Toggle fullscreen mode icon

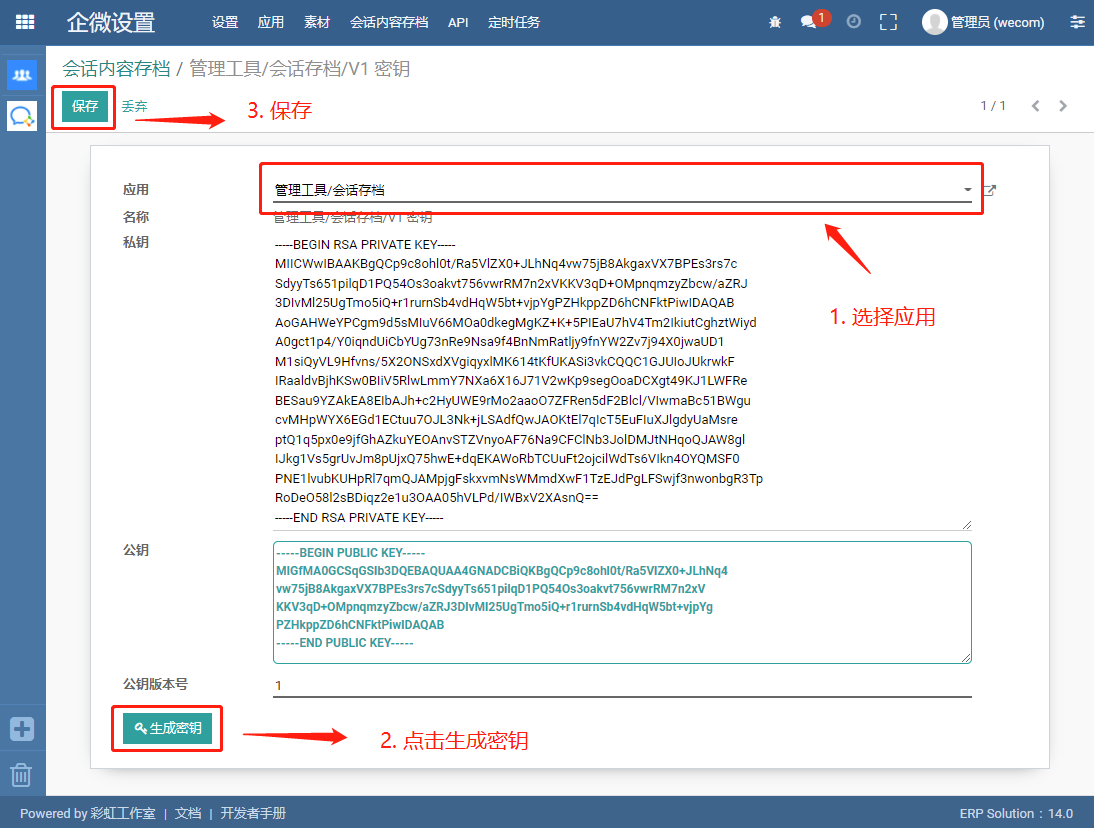888,22
